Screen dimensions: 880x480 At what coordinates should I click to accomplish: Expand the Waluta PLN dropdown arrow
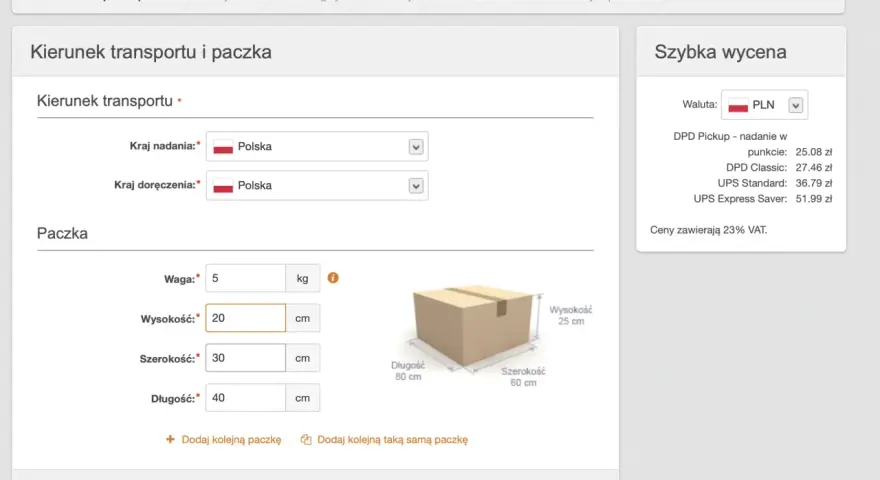click(x=795, y=105)
